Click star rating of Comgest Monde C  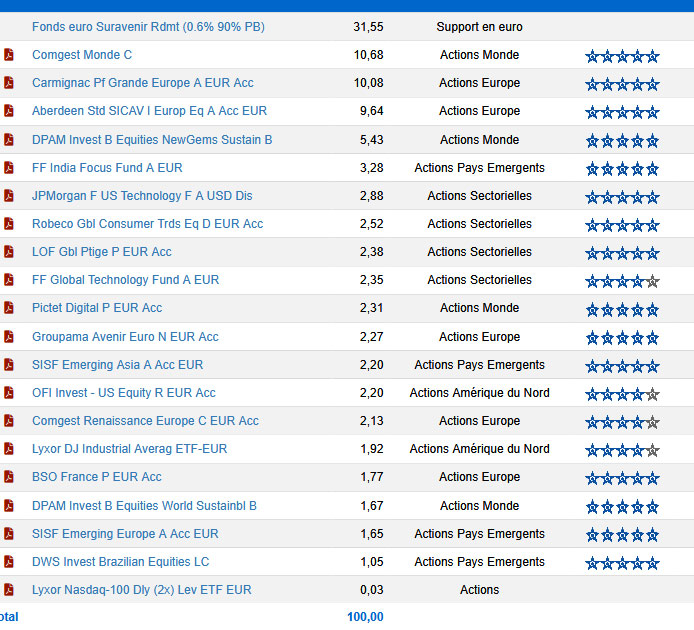coord(622,56)
